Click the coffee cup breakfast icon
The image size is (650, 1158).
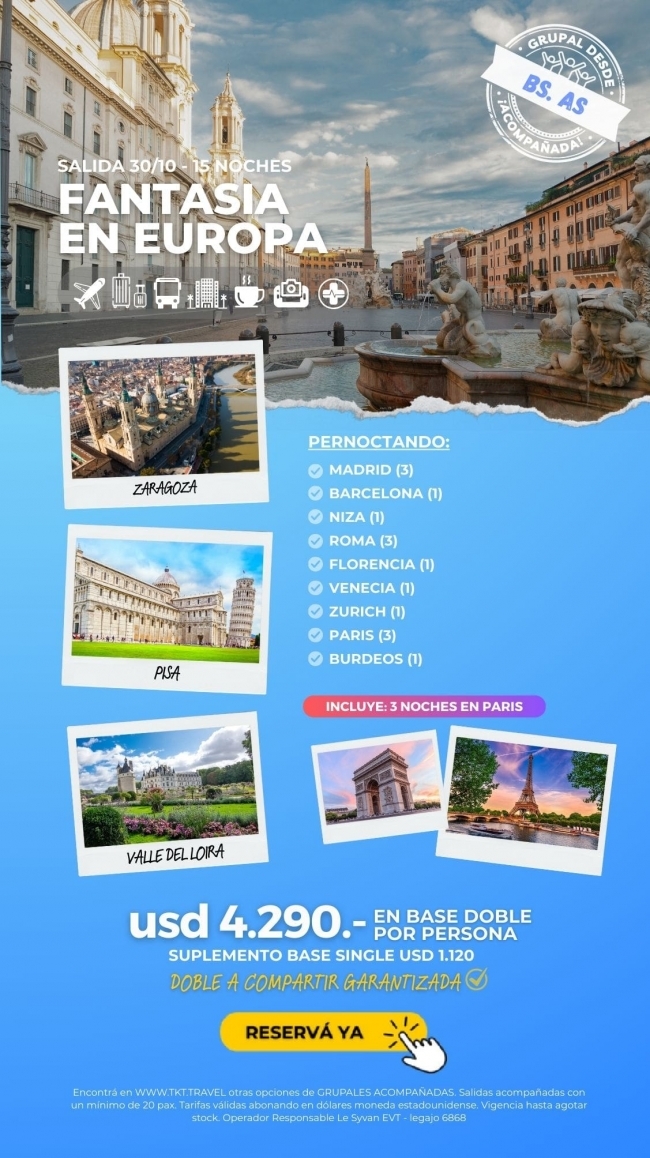[x=249, y=294]
